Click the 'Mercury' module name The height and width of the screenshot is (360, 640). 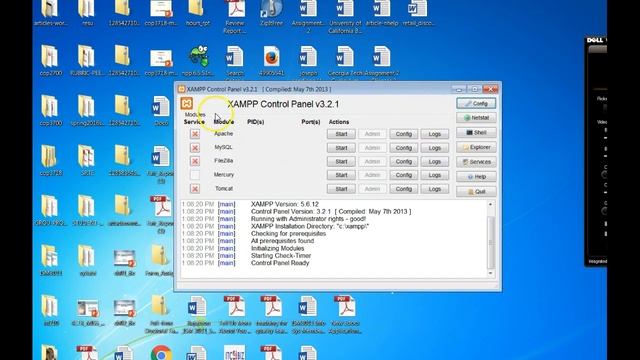pyautogui.click(x=224, y=175)
